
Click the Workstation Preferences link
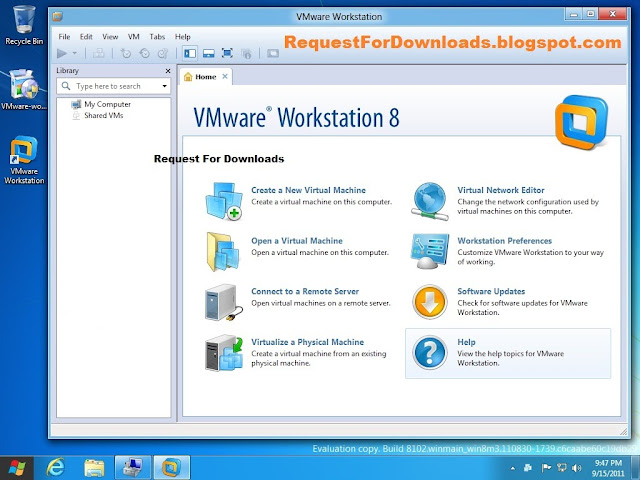click(504, 241)
